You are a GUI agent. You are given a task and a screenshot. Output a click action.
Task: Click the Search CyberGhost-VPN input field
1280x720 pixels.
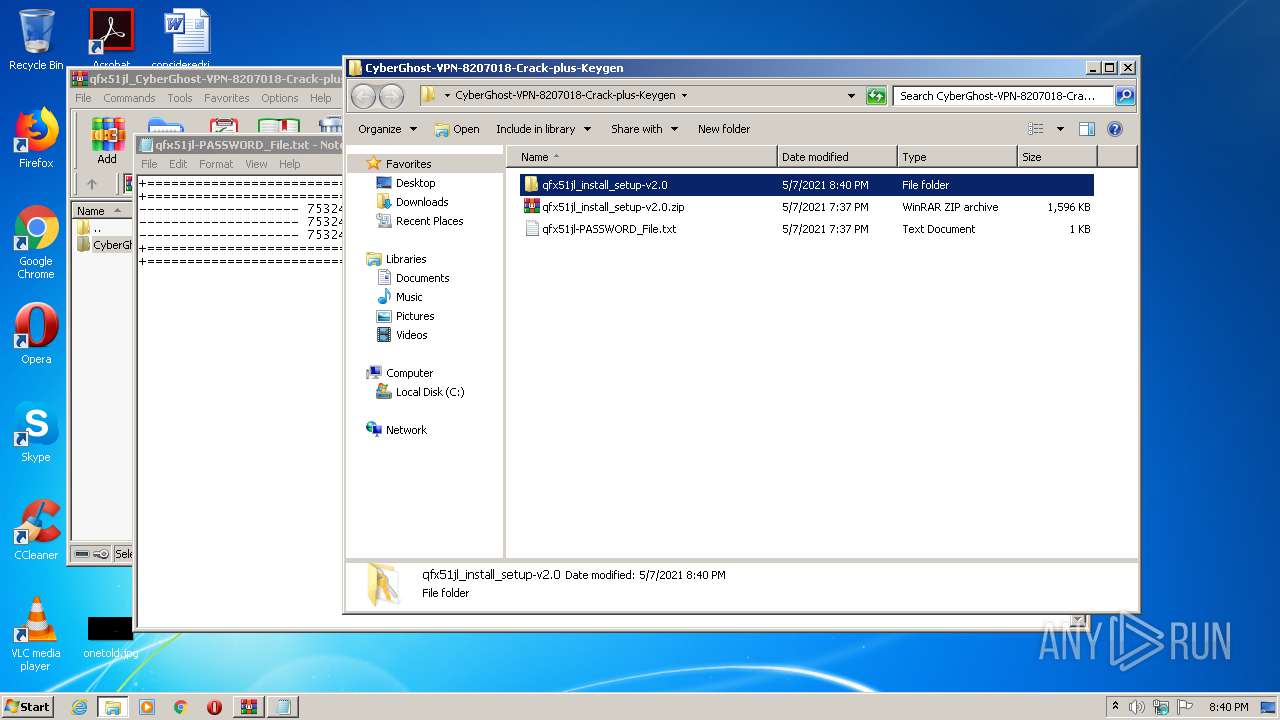coord(1003,96)
